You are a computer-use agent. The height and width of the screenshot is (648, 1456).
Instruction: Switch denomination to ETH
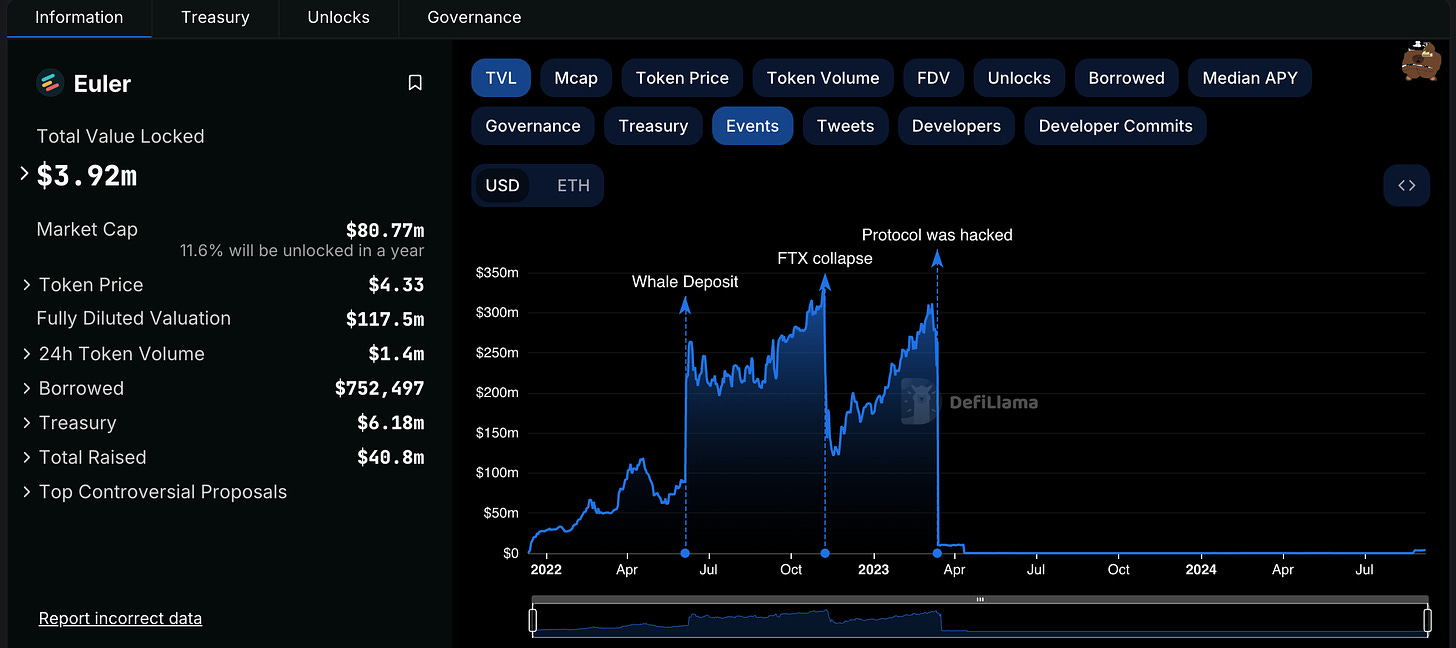(x=573, y=185)
